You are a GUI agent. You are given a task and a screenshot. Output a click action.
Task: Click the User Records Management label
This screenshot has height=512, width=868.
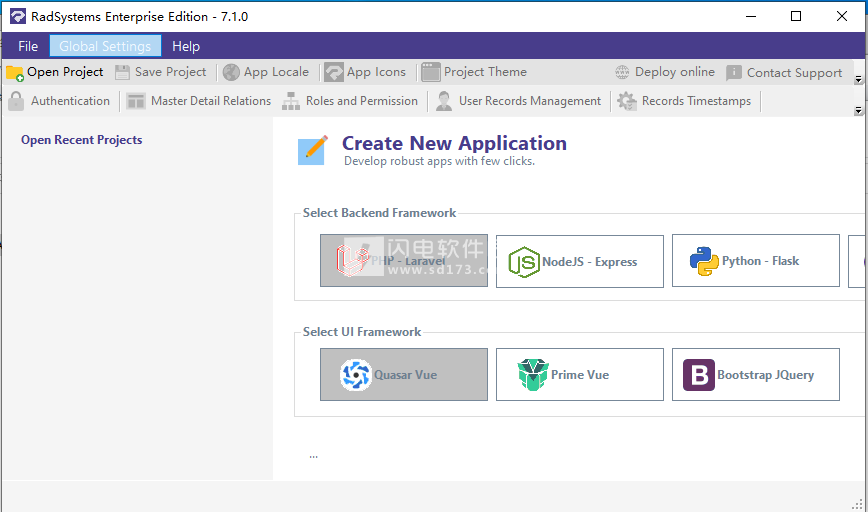[x=530, y=101]
